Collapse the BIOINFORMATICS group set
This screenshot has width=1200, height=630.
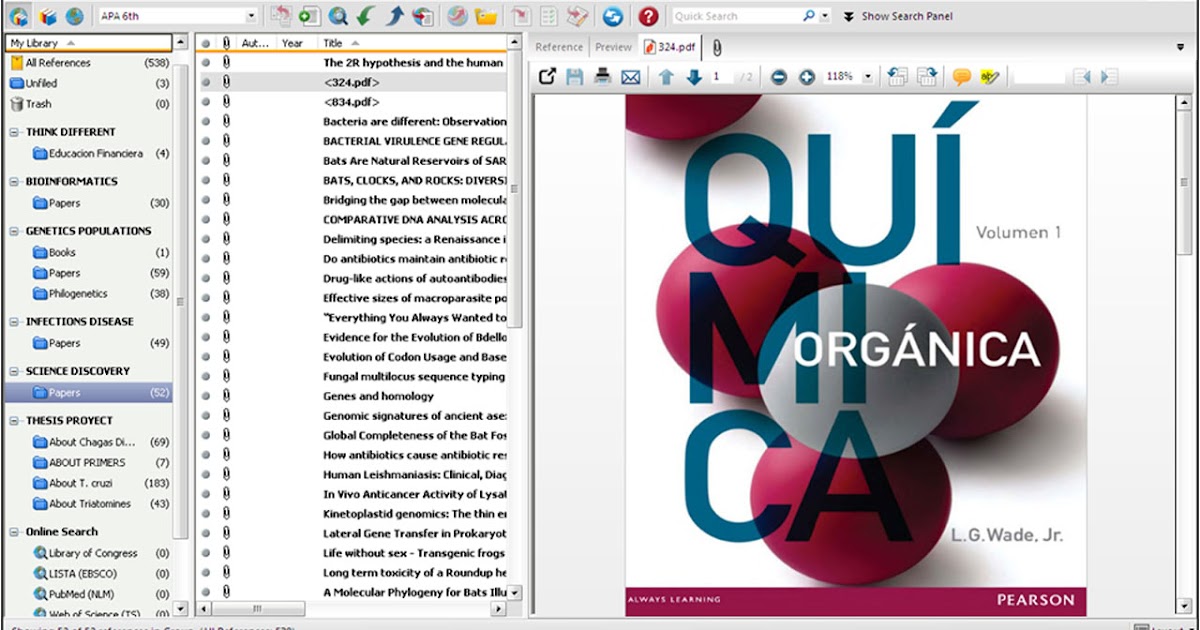pyautogui.click(x=15, y=182)
